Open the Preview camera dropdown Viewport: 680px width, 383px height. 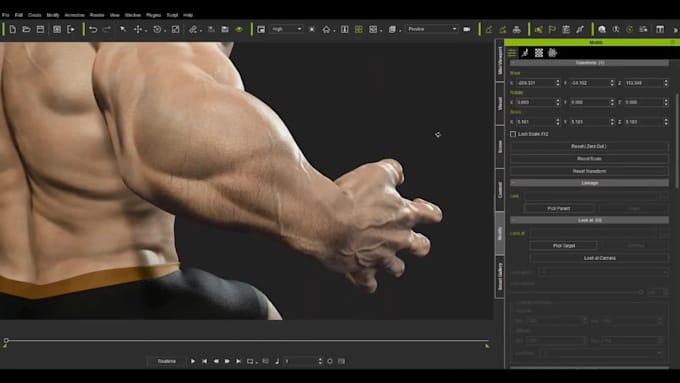pos(432,29)
